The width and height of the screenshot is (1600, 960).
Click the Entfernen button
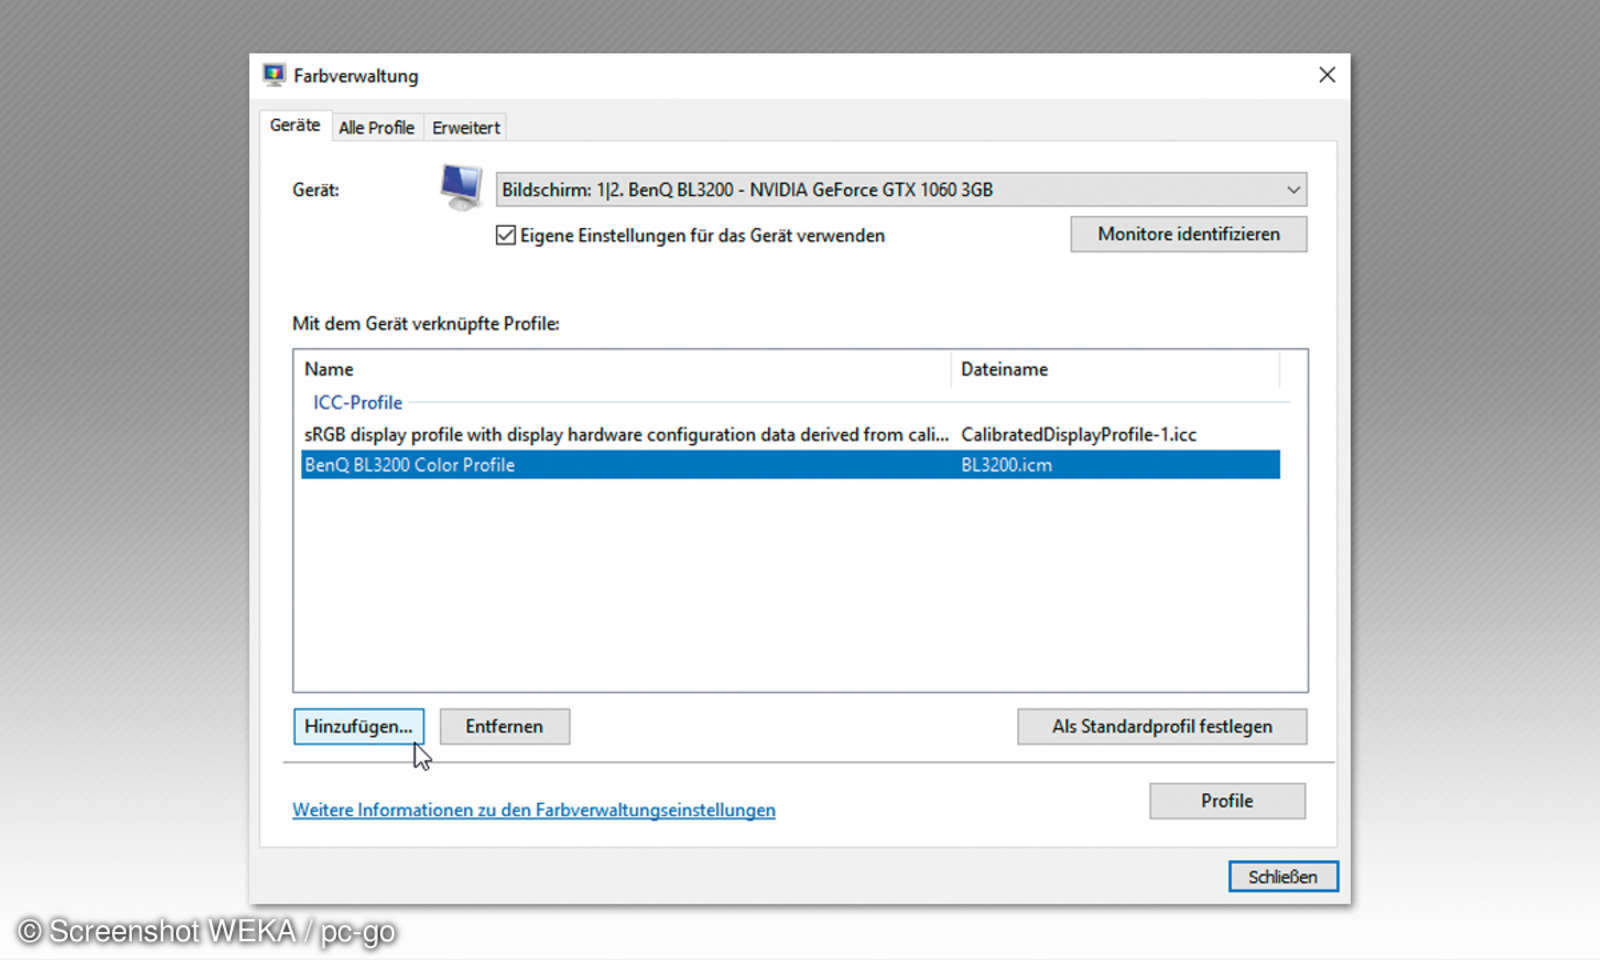tap(504, 726)
